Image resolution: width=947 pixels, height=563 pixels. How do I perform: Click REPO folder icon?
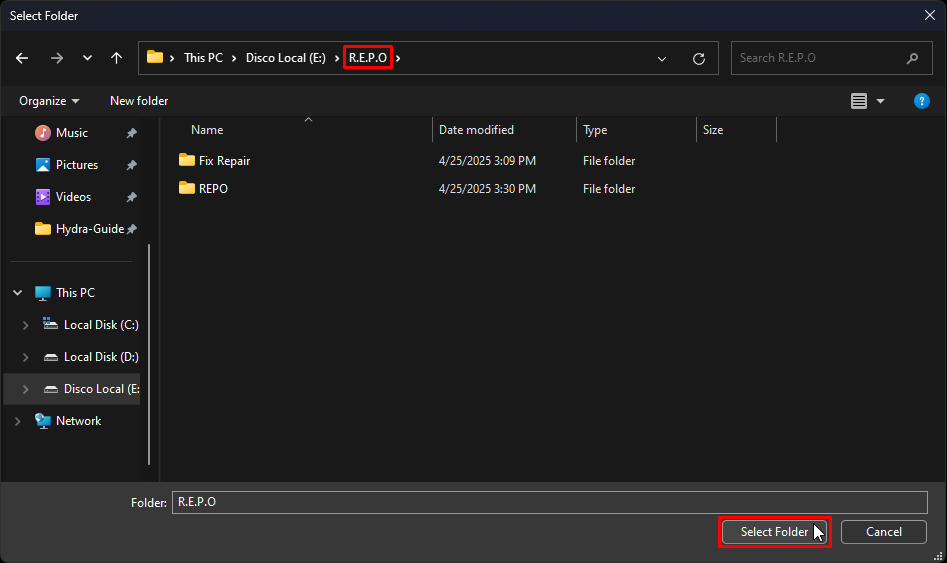pyautogui.click(x=187, y=188)
